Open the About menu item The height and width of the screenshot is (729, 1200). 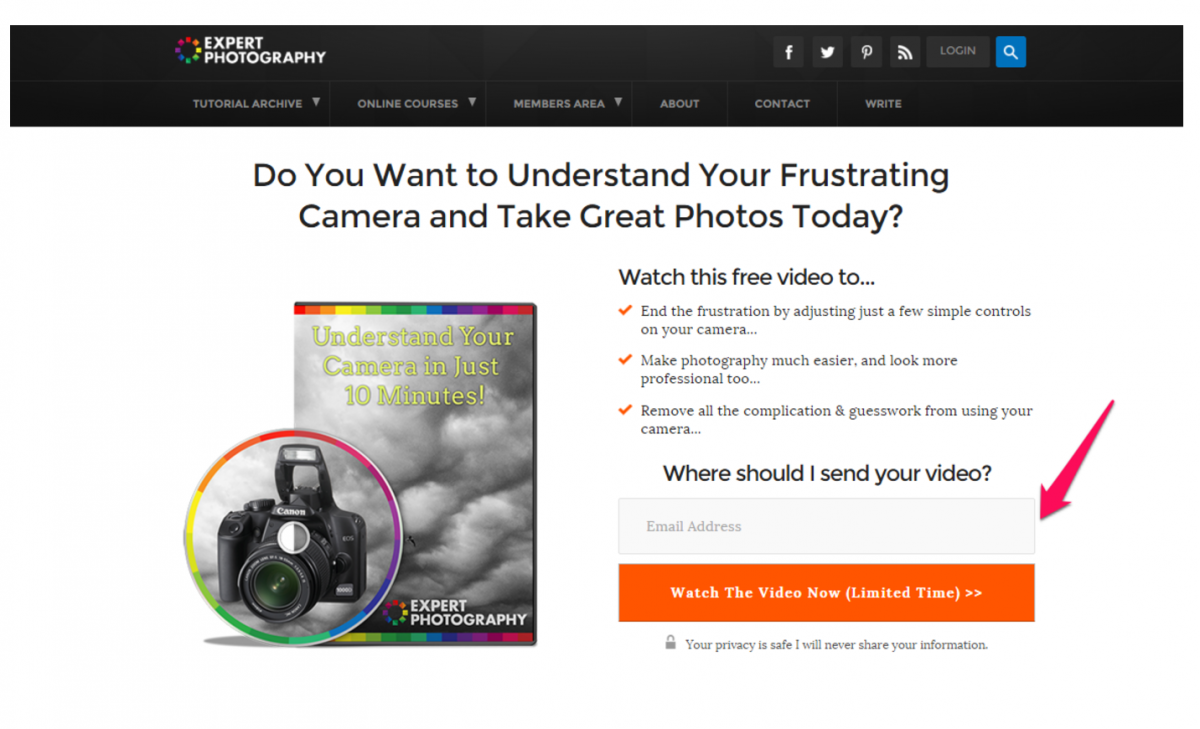(679, 104)
